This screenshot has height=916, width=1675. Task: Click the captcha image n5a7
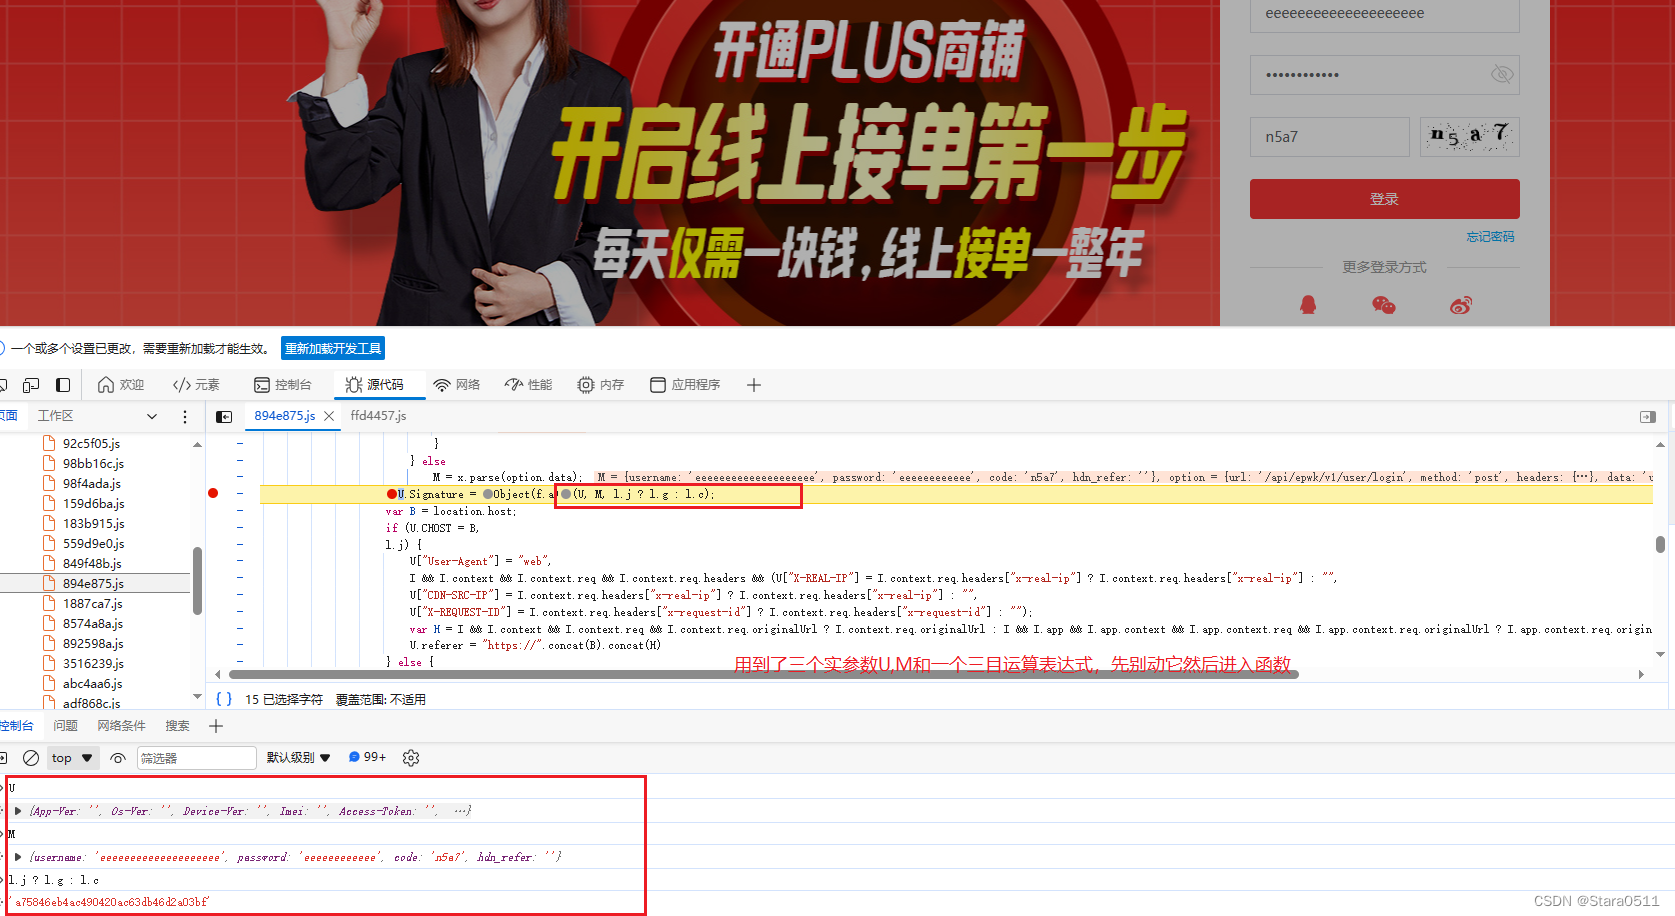(x=1469, y=136)
